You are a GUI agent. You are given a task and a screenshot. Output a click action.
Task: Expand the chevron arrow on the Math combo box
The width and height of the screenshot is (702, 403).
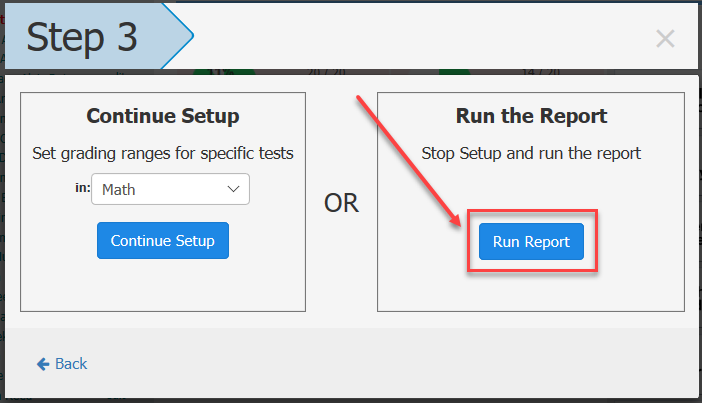pyautogui.click(x=233, y=189)
